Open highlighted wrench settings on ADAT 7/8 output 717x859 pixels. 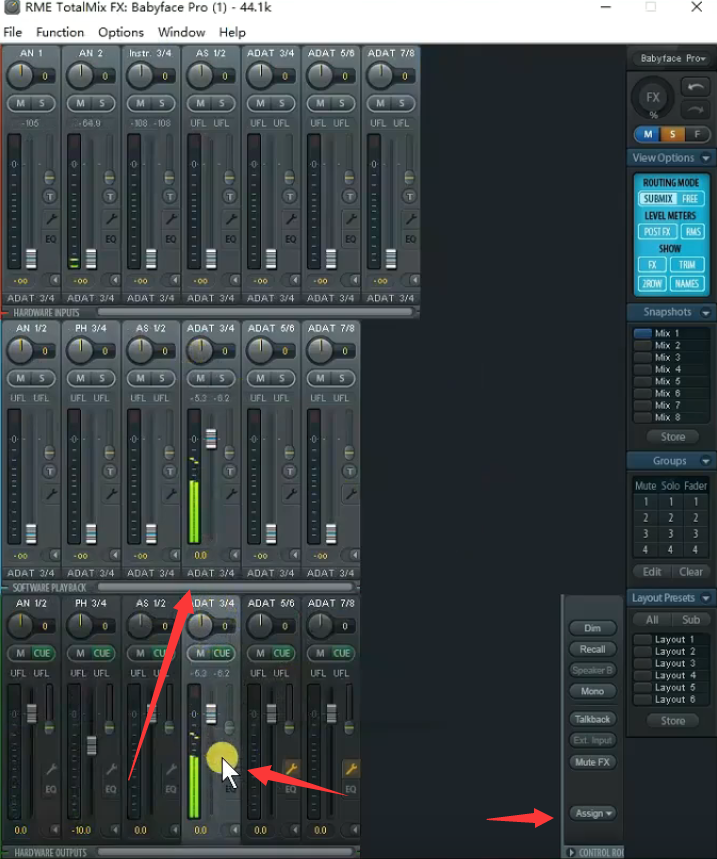tap(351, 768)
